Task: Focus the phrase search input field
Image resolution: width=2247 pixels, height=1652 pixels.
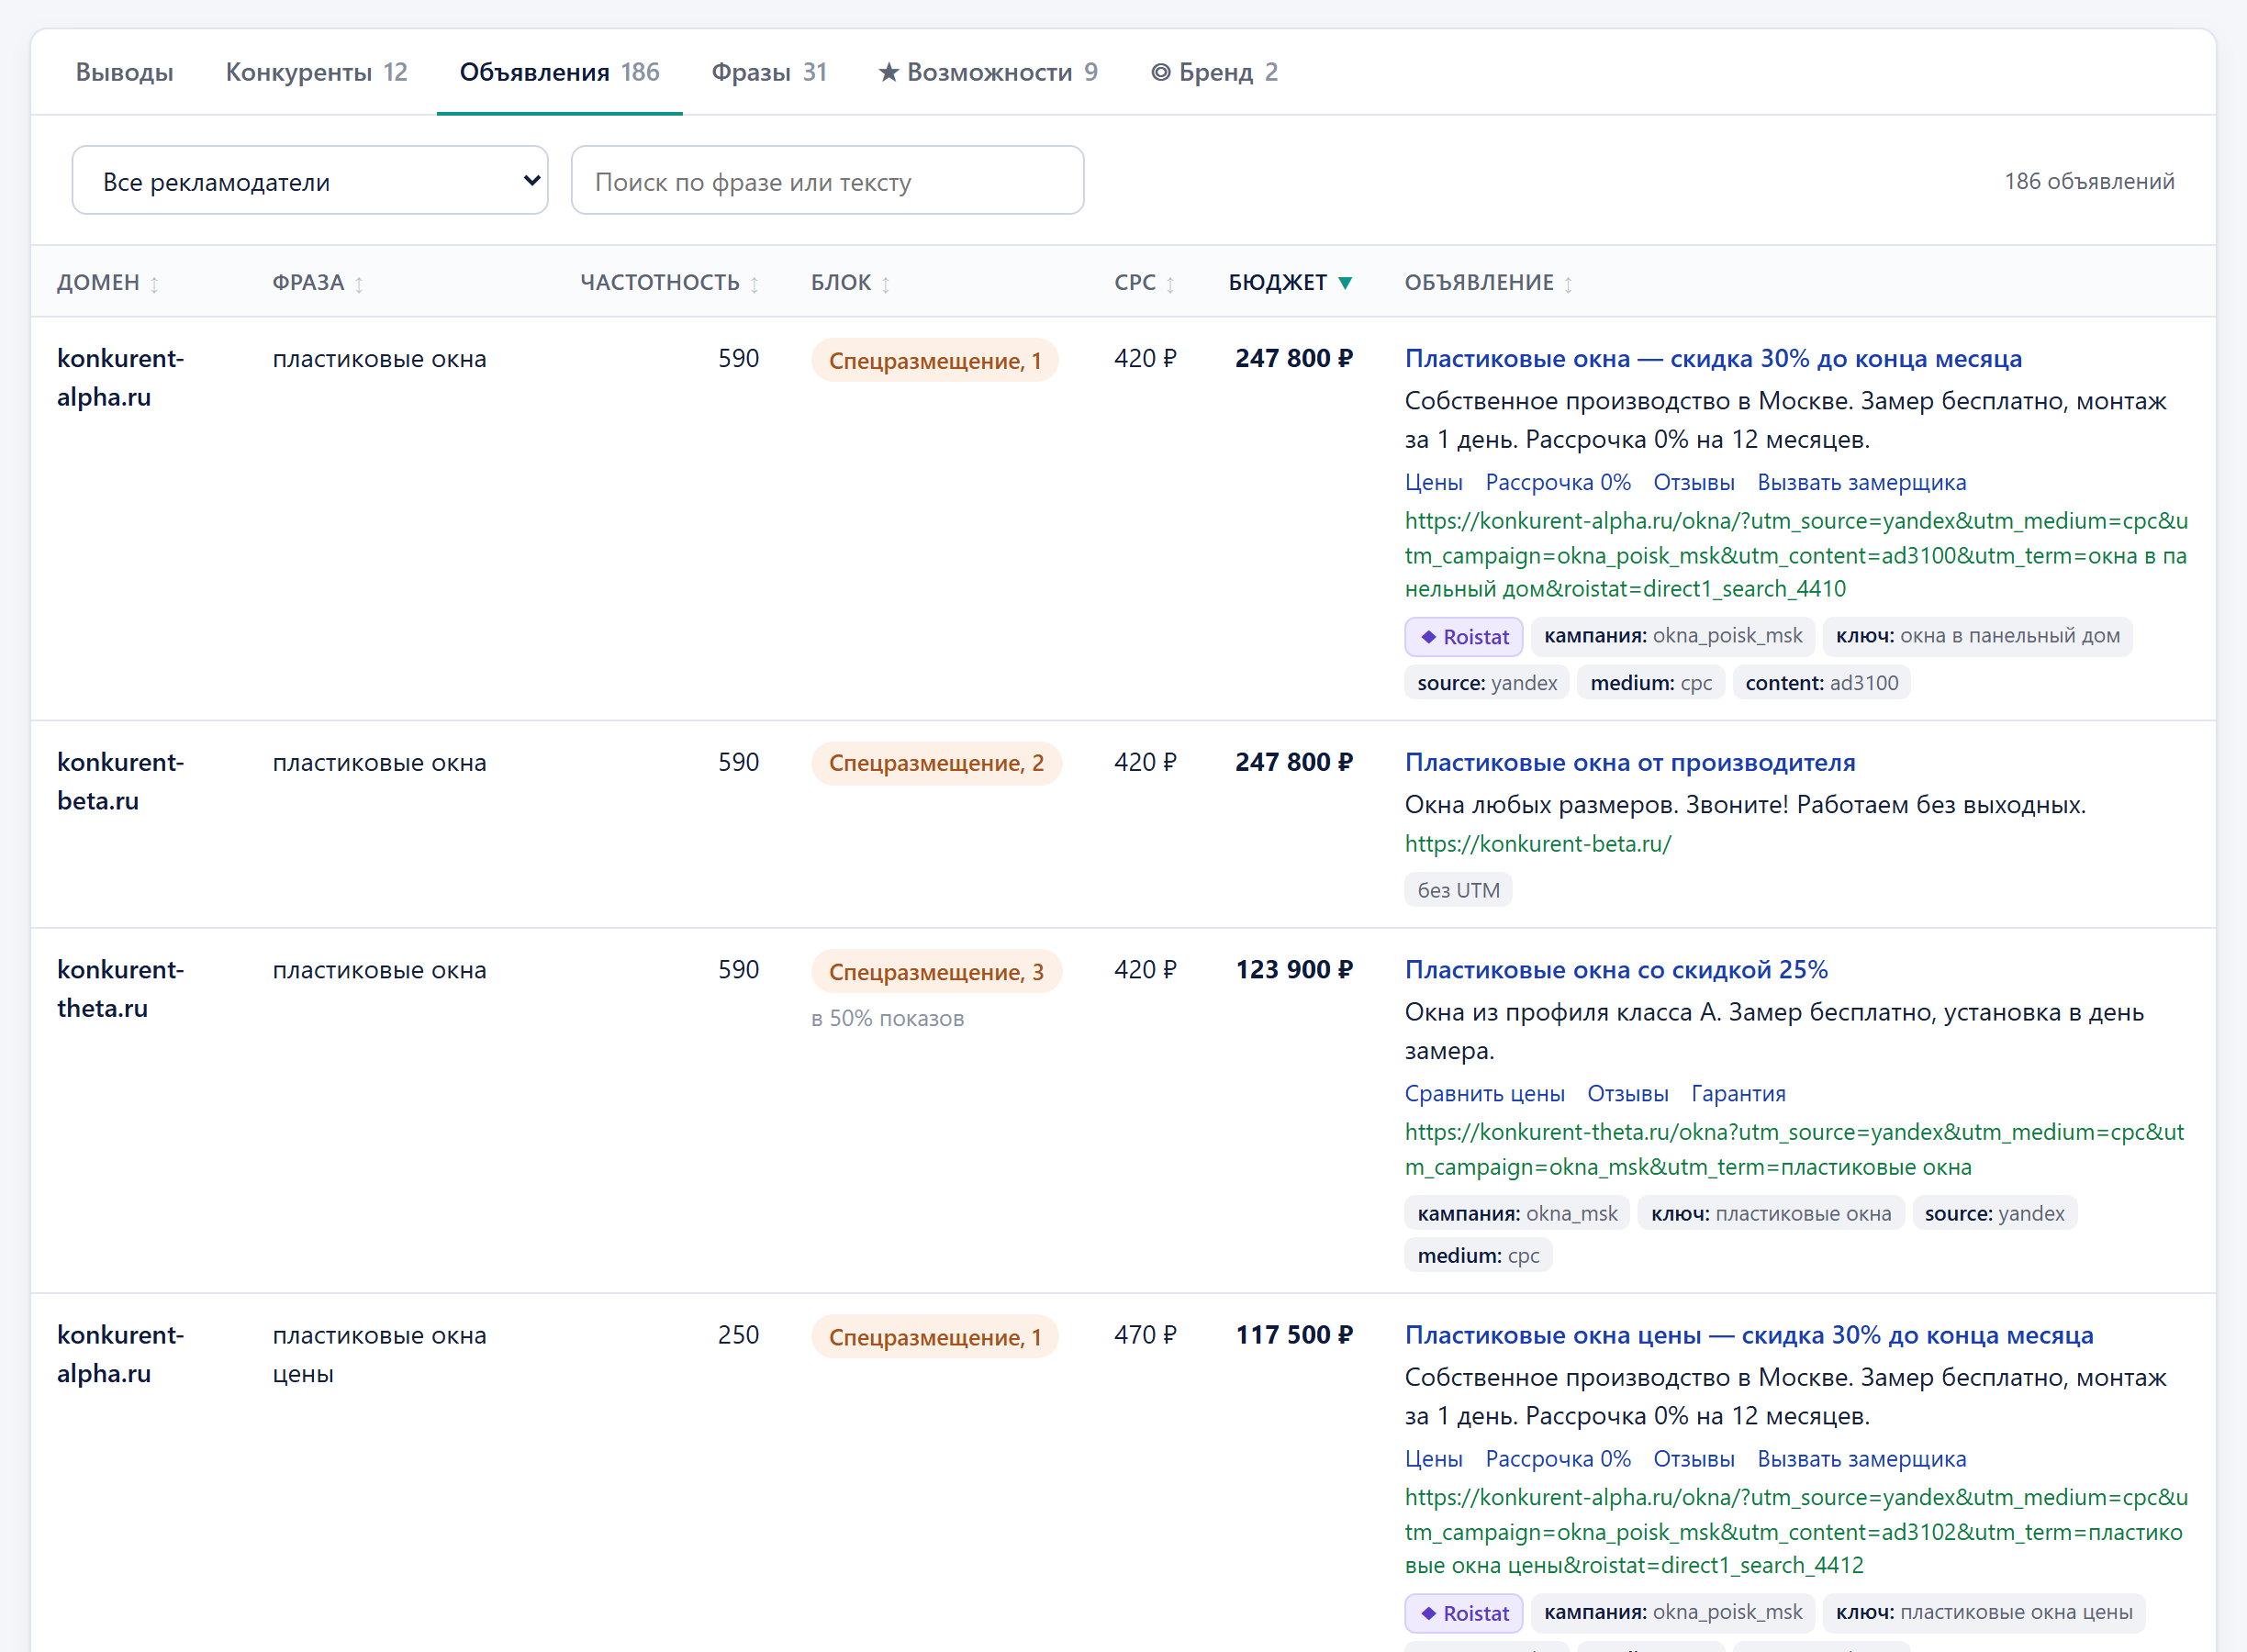Action: (827, 181)
